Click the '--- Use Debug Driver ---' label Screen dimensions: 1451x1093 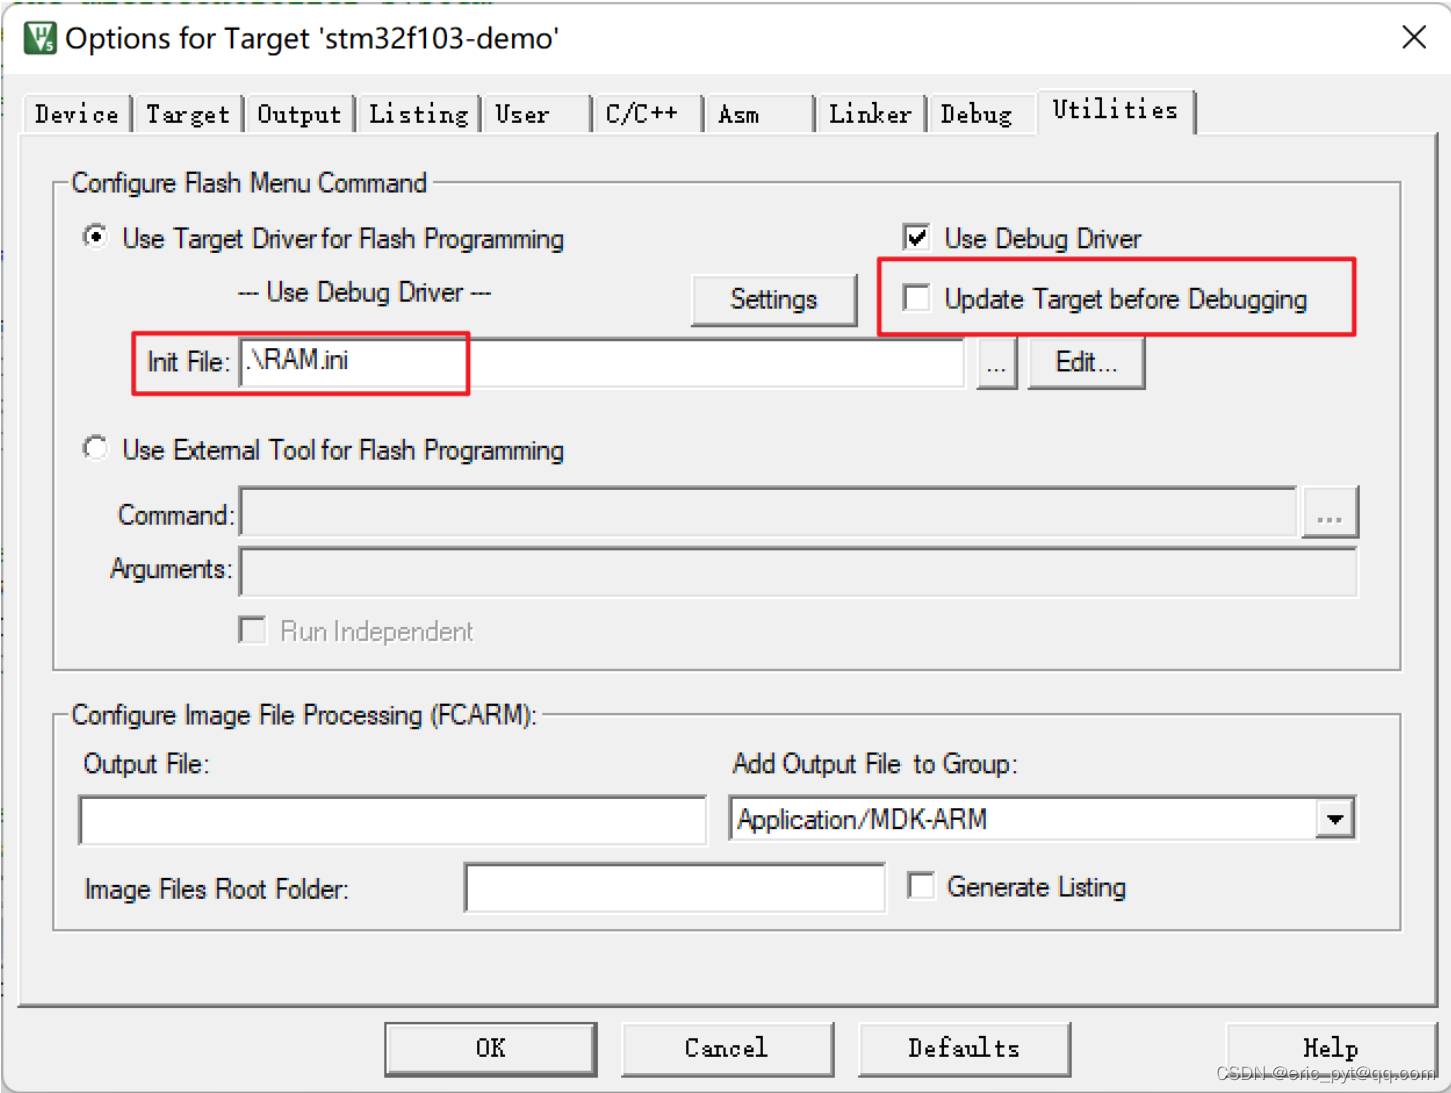[x=365, y=292]
